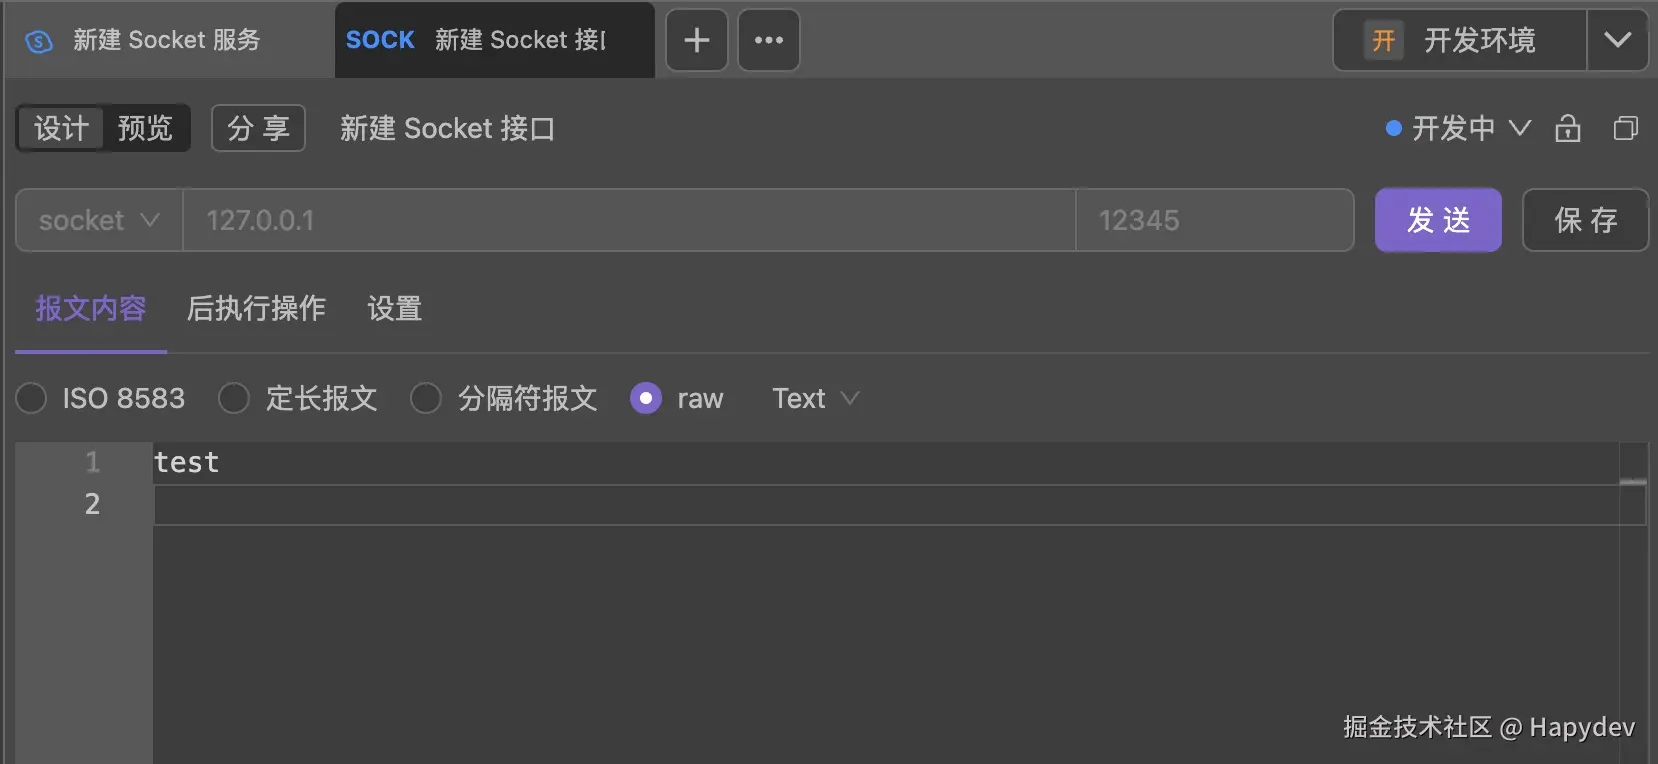Choose the 分隔符报文 radio option
The image size is (1658, 764).
point(426,398)
